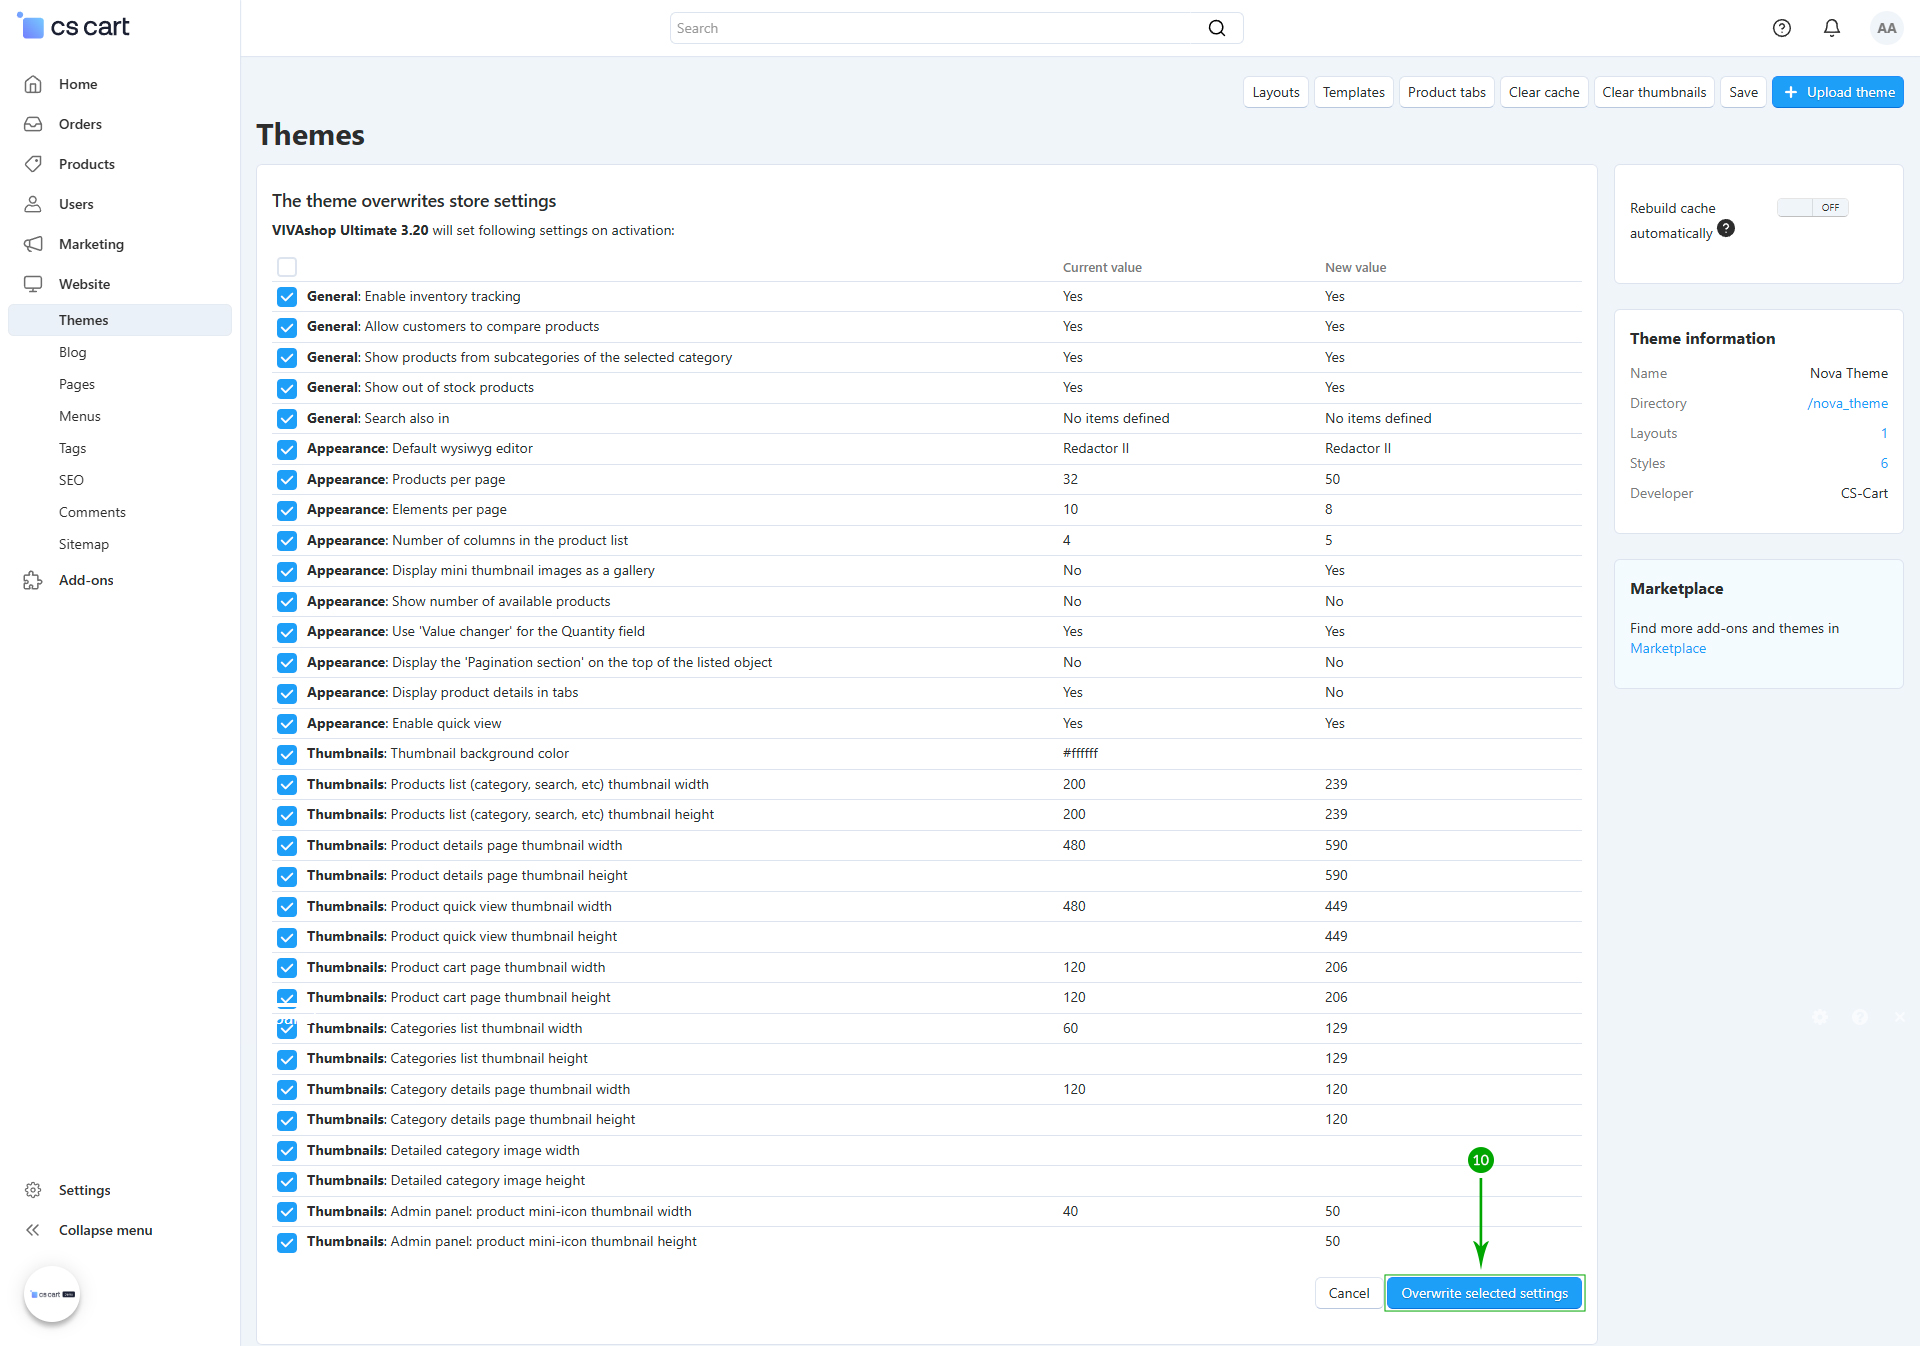Open Add-ons puzzle icon in sidebar

[33, 580]
